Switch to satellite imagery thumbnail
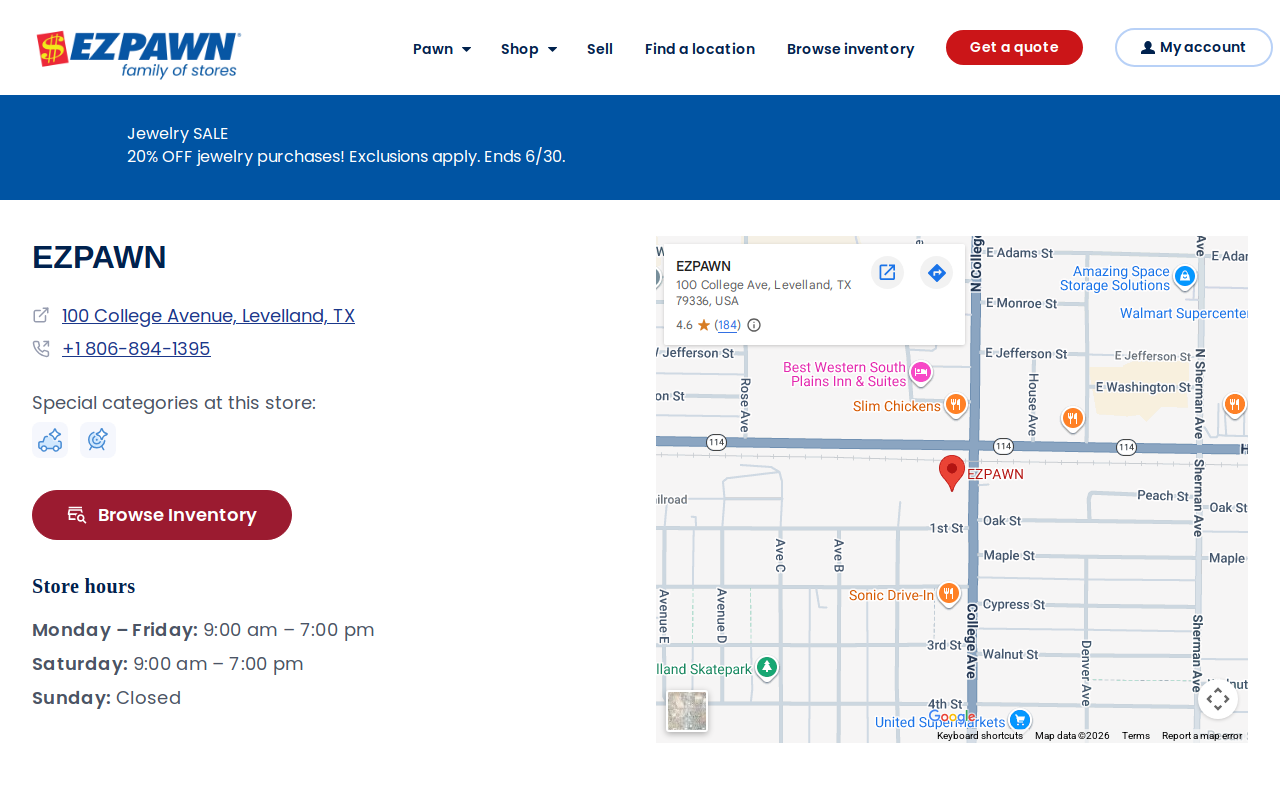Image resolution: width=1280 pixels, height=800 pixels. click(687, 711)
